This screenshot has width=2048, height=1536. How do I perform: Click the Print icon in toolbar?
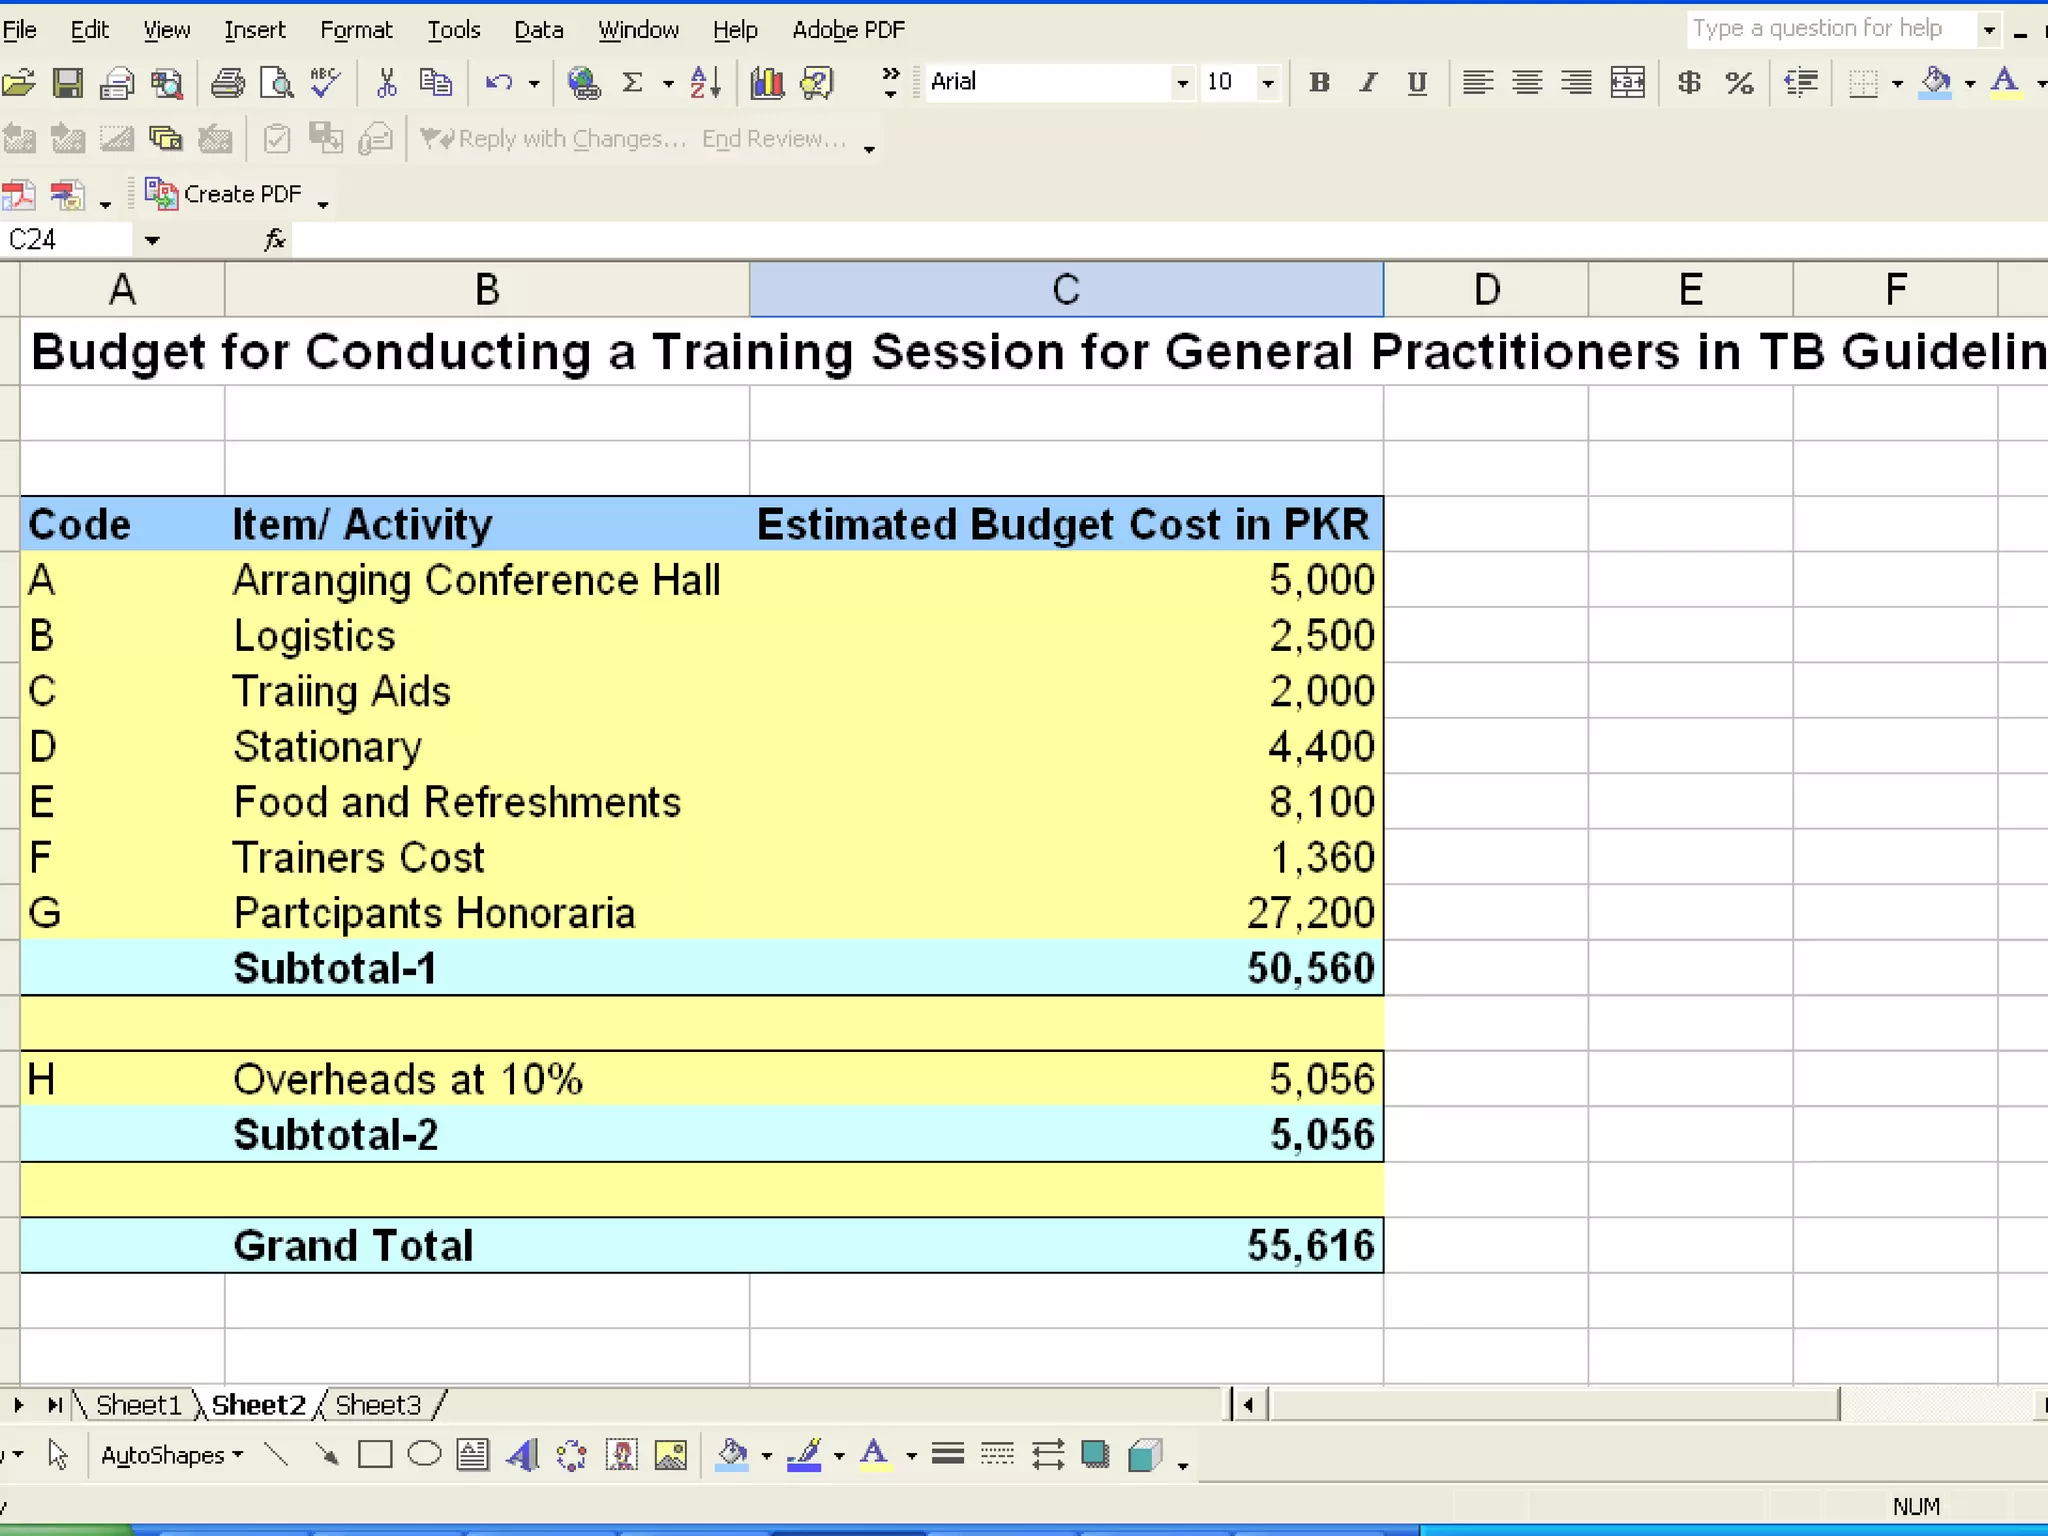pos(228,82)
